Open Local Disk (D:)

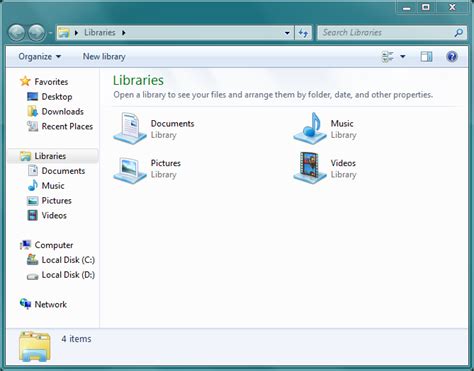coord(68,275)
